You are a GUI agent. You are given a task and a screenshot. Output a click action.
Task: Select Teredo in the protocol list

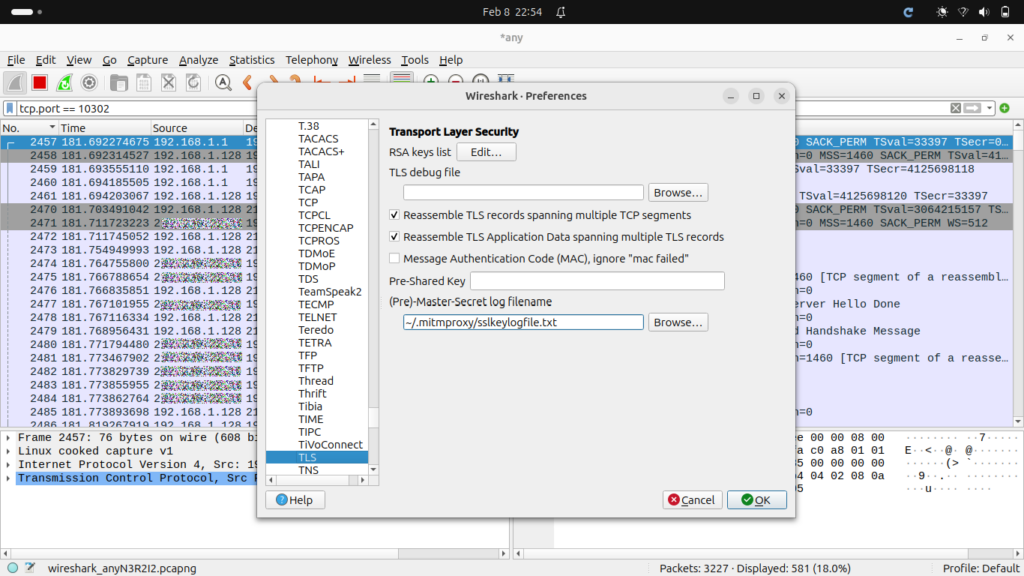pyautogui.click(x=315, y=330)
